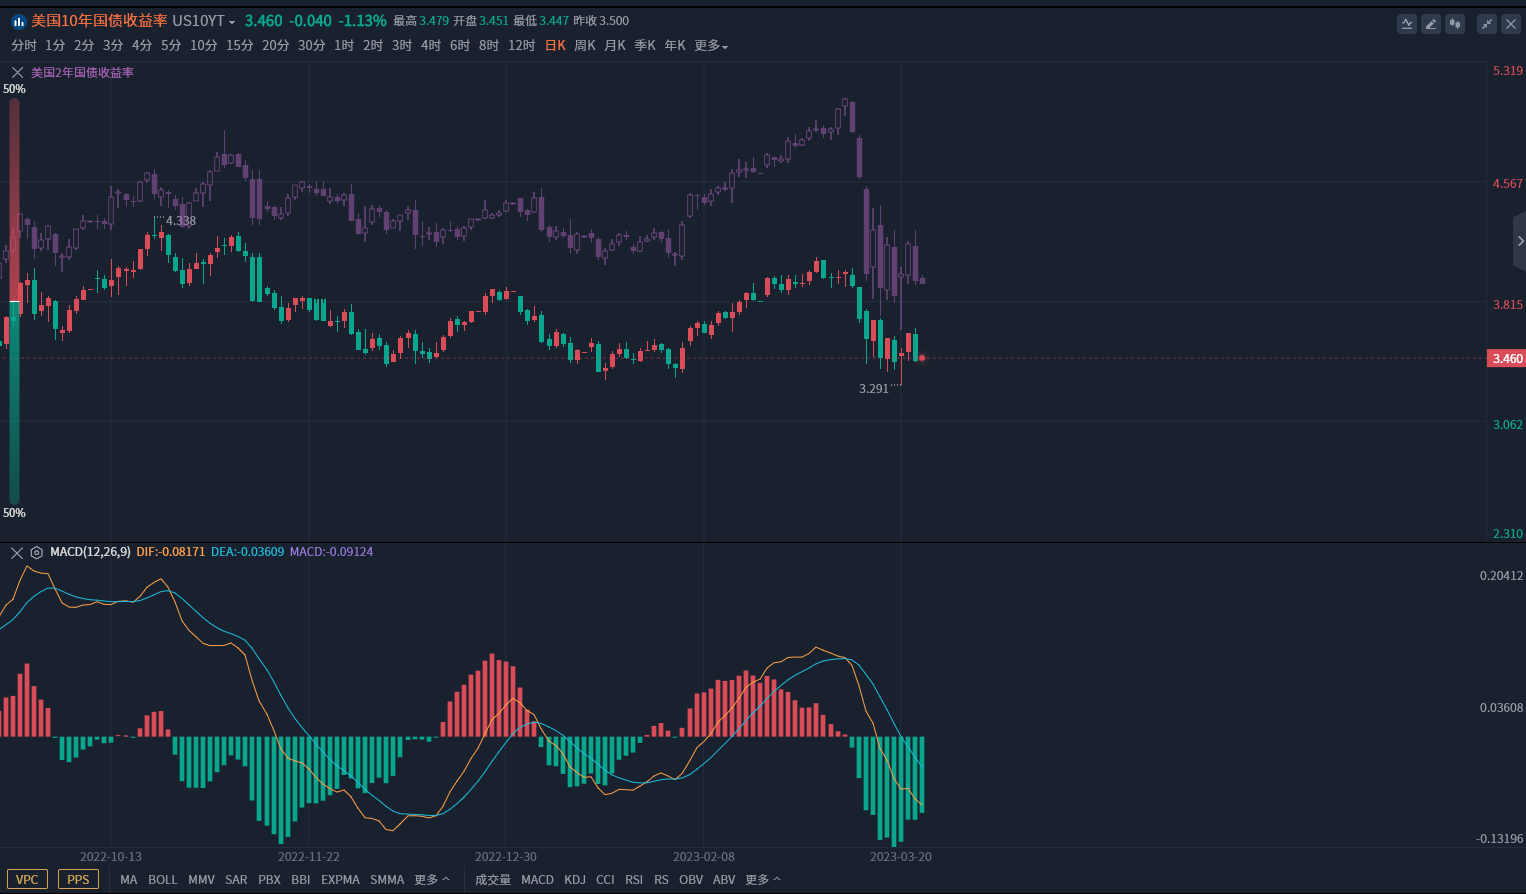
Task: Click the 3.460 current price tag
Action: 1508,358
